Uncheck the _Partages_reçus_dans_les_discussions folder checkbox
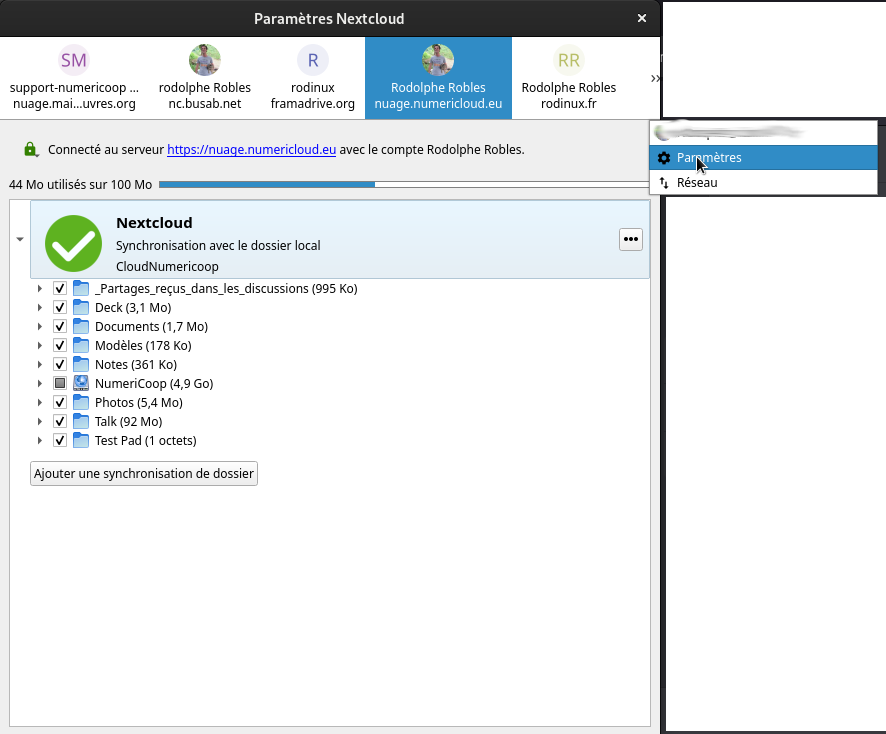Image resolution: width=886 pixels, height=734 pixels. (x=60, y=289)
